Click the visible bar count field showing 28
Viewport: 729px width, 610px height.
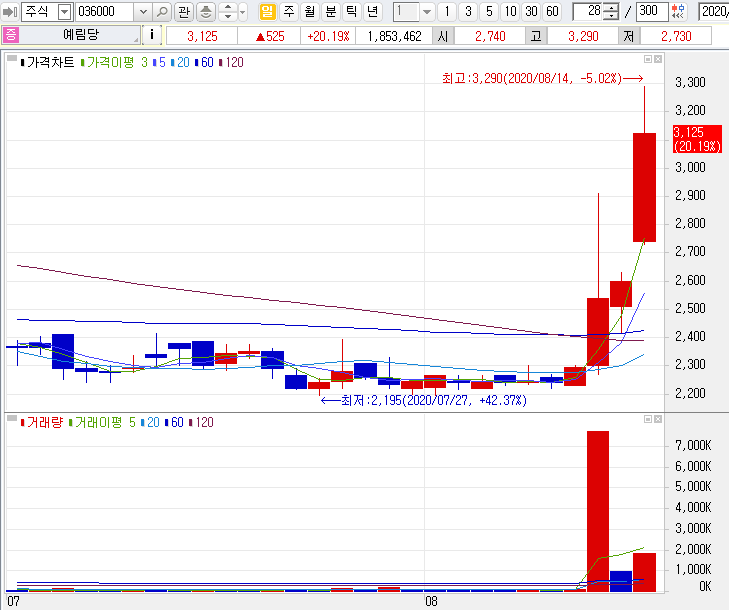click(588, 12)
